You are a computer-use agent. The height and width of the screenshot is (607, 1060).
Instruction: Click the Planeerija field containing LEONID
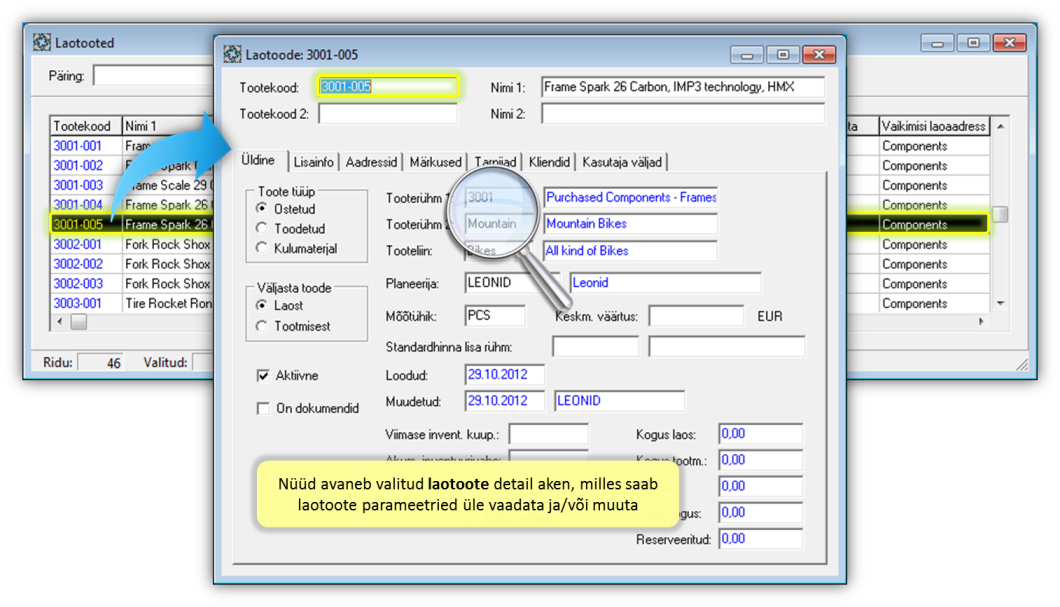(x=510, y=283)
